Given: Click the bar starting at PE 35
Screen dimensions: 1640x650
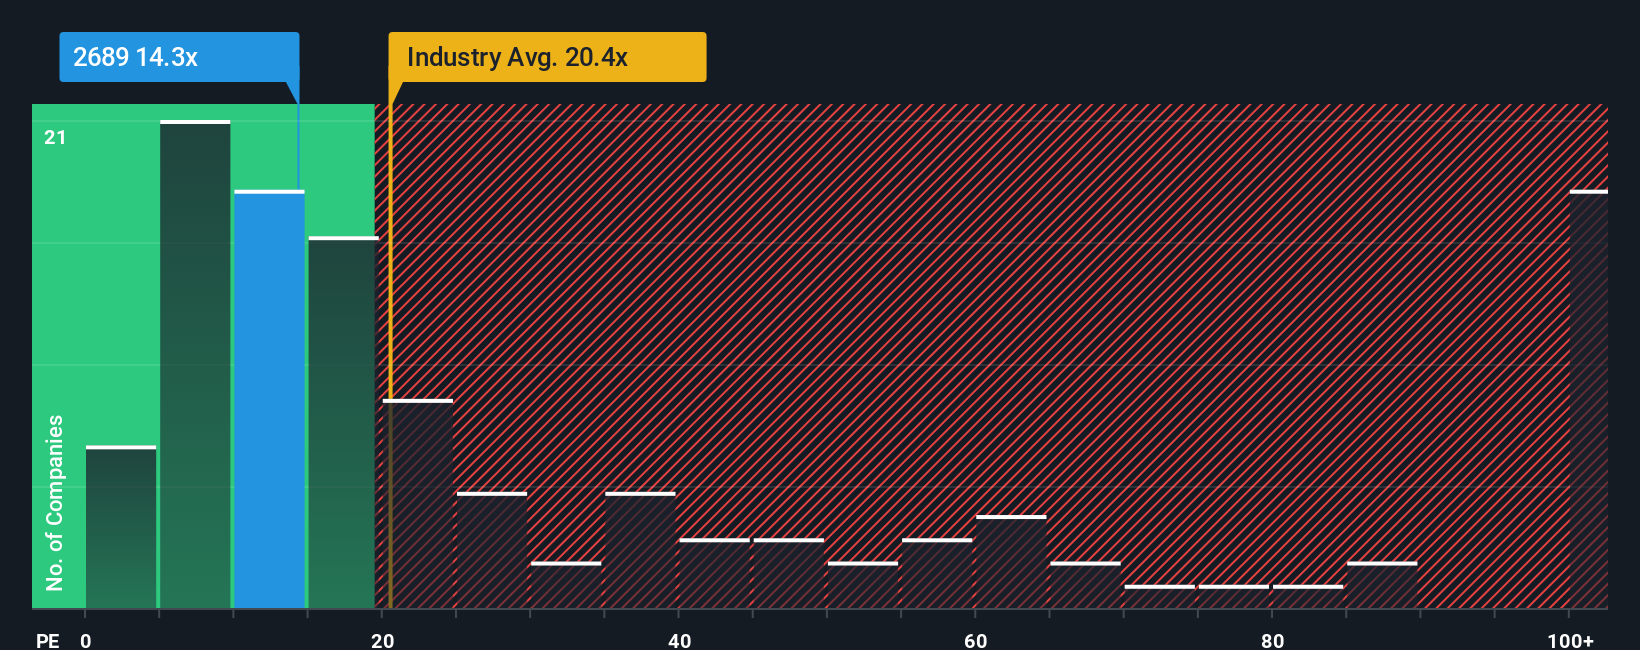Looking at the screenshot, I should [x=640, y=550].
